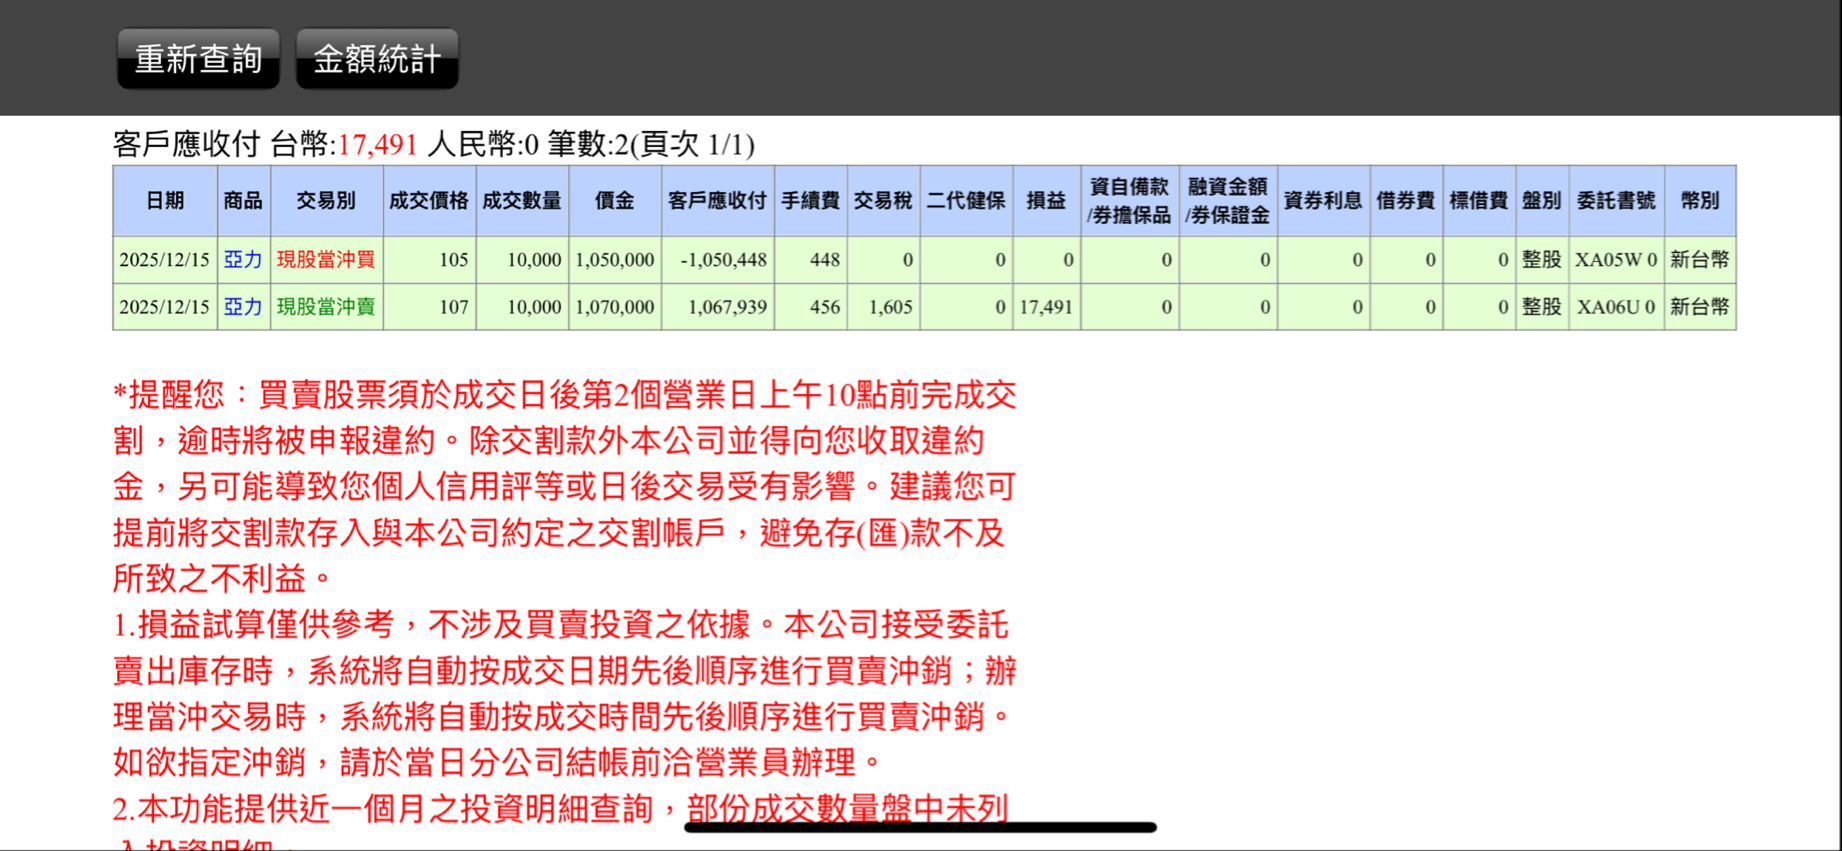Click the 融資金額/券保證金 column header
This screenshot has width=1842, height=851.
click(x=1228, y=201)
